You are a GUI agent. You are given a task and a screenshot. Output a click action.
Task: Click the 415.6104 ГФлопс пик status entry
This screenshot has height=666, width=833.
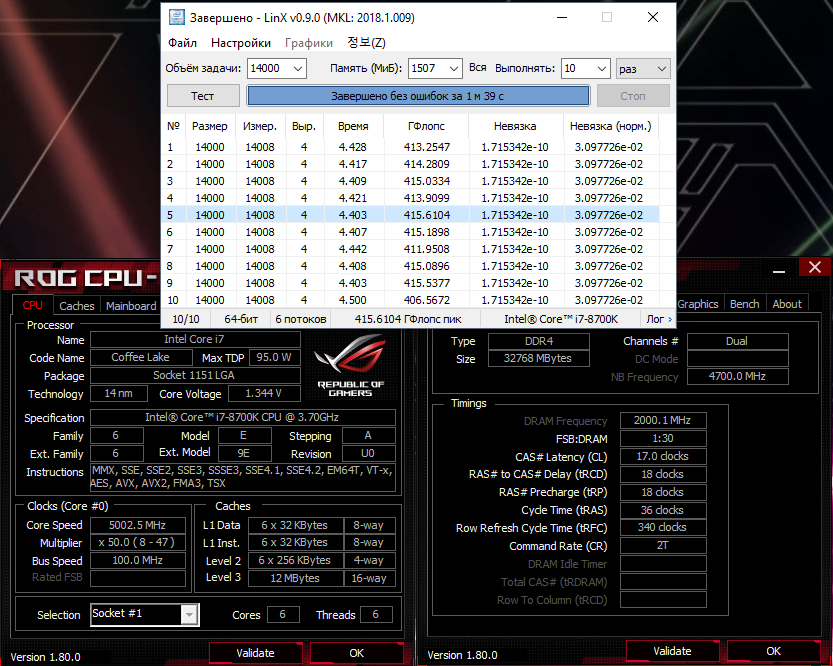pyautogui.click(x=407, y=319)
